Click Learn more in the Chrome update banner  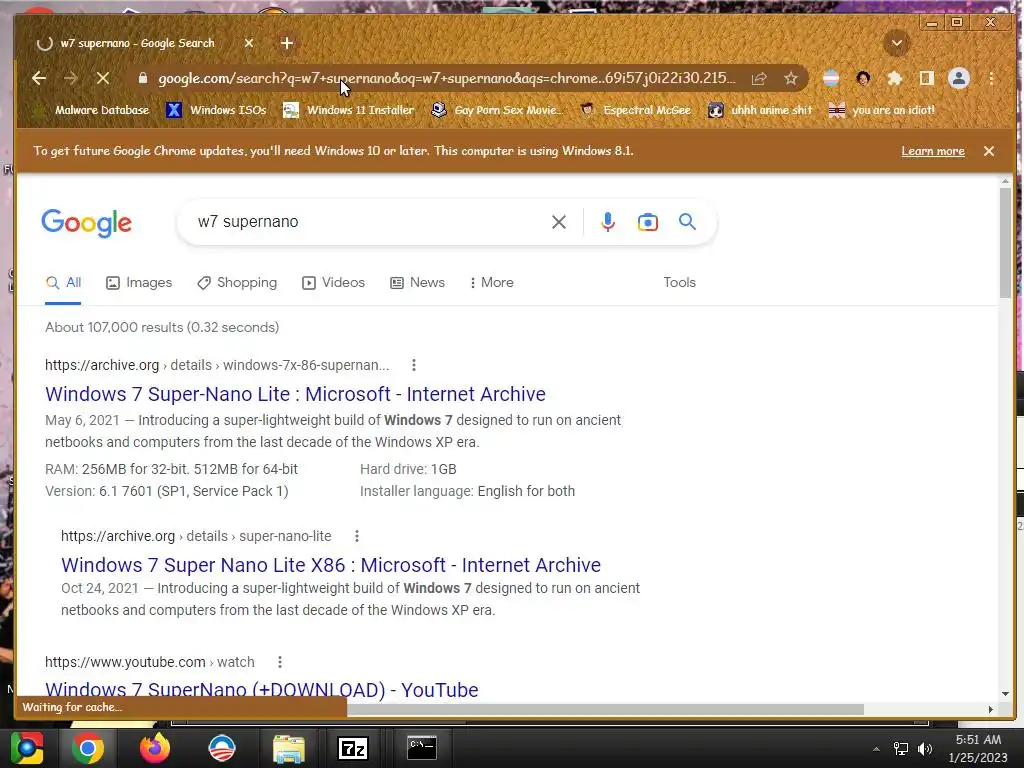933,151
